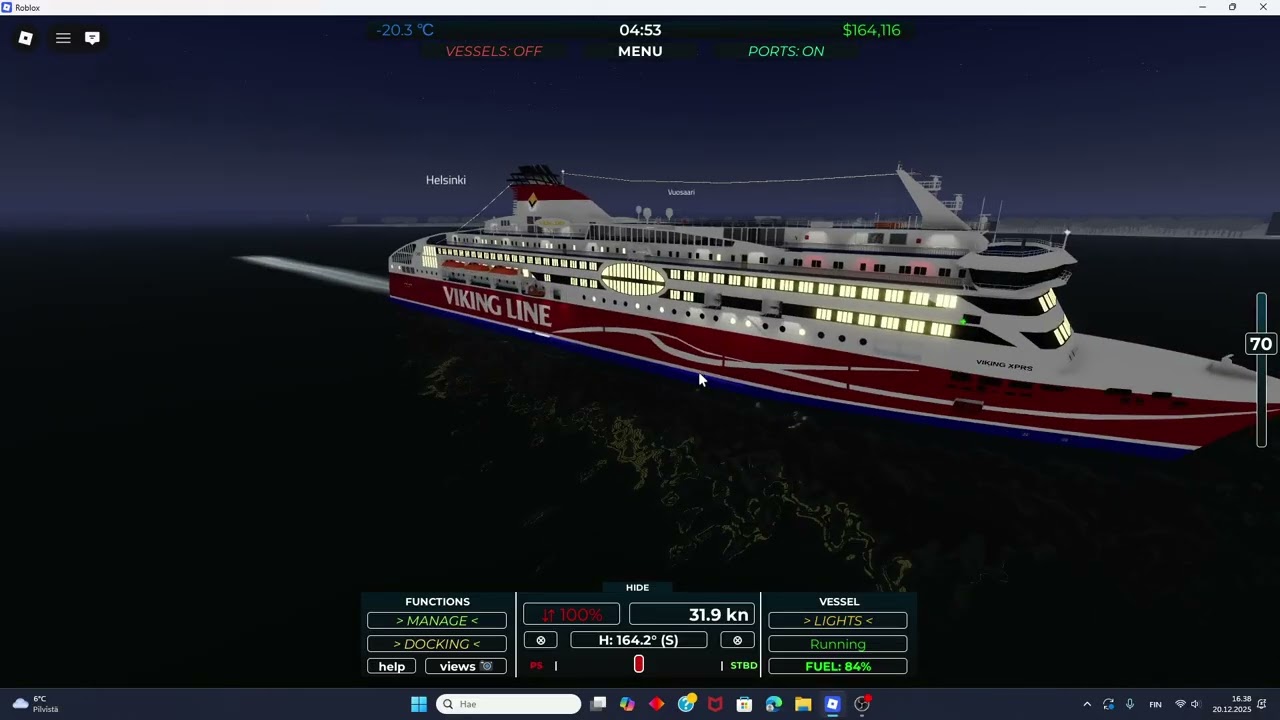The height and width of the screenshot is (720, 1280).
Task: Click the Vuosaari port label
Action: (681, 192)
